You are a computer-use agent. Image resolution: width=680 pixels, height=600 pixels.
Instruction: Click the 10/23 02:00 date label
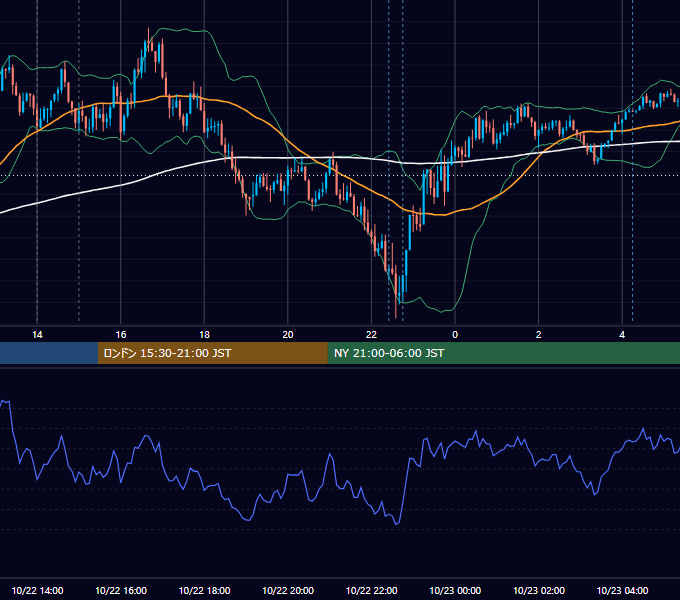pos(539,590)
